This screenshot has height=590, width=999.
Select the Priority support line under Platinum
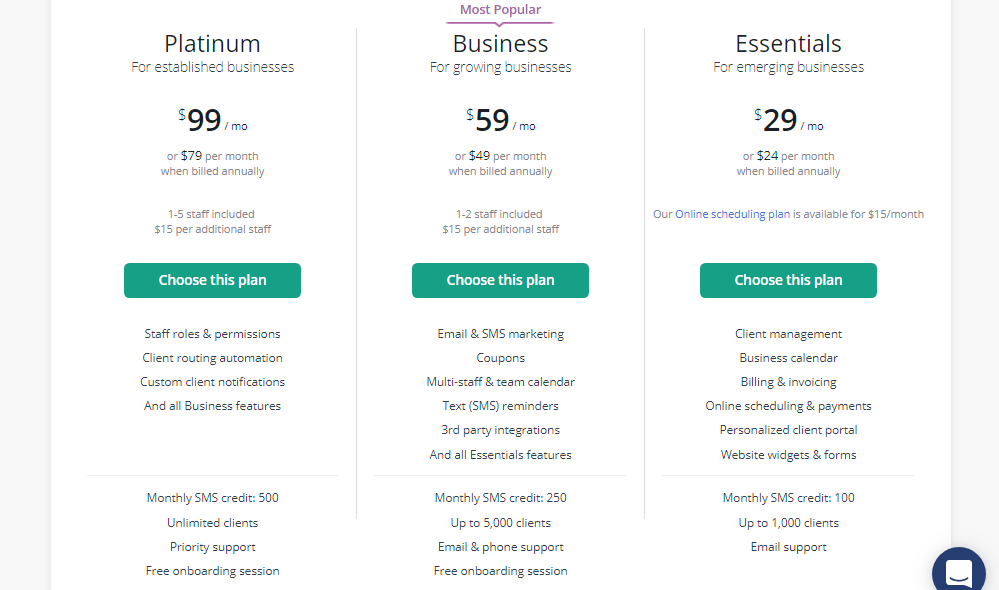(x=212, y=546)
